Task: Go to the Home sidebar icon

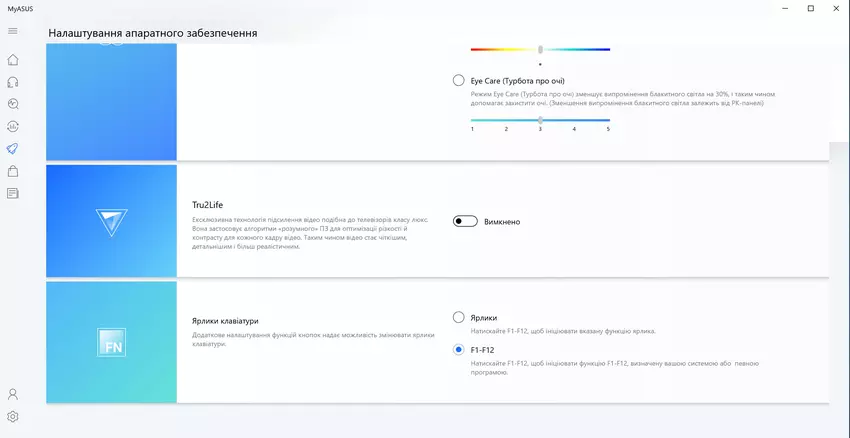Action: (13, 60)
